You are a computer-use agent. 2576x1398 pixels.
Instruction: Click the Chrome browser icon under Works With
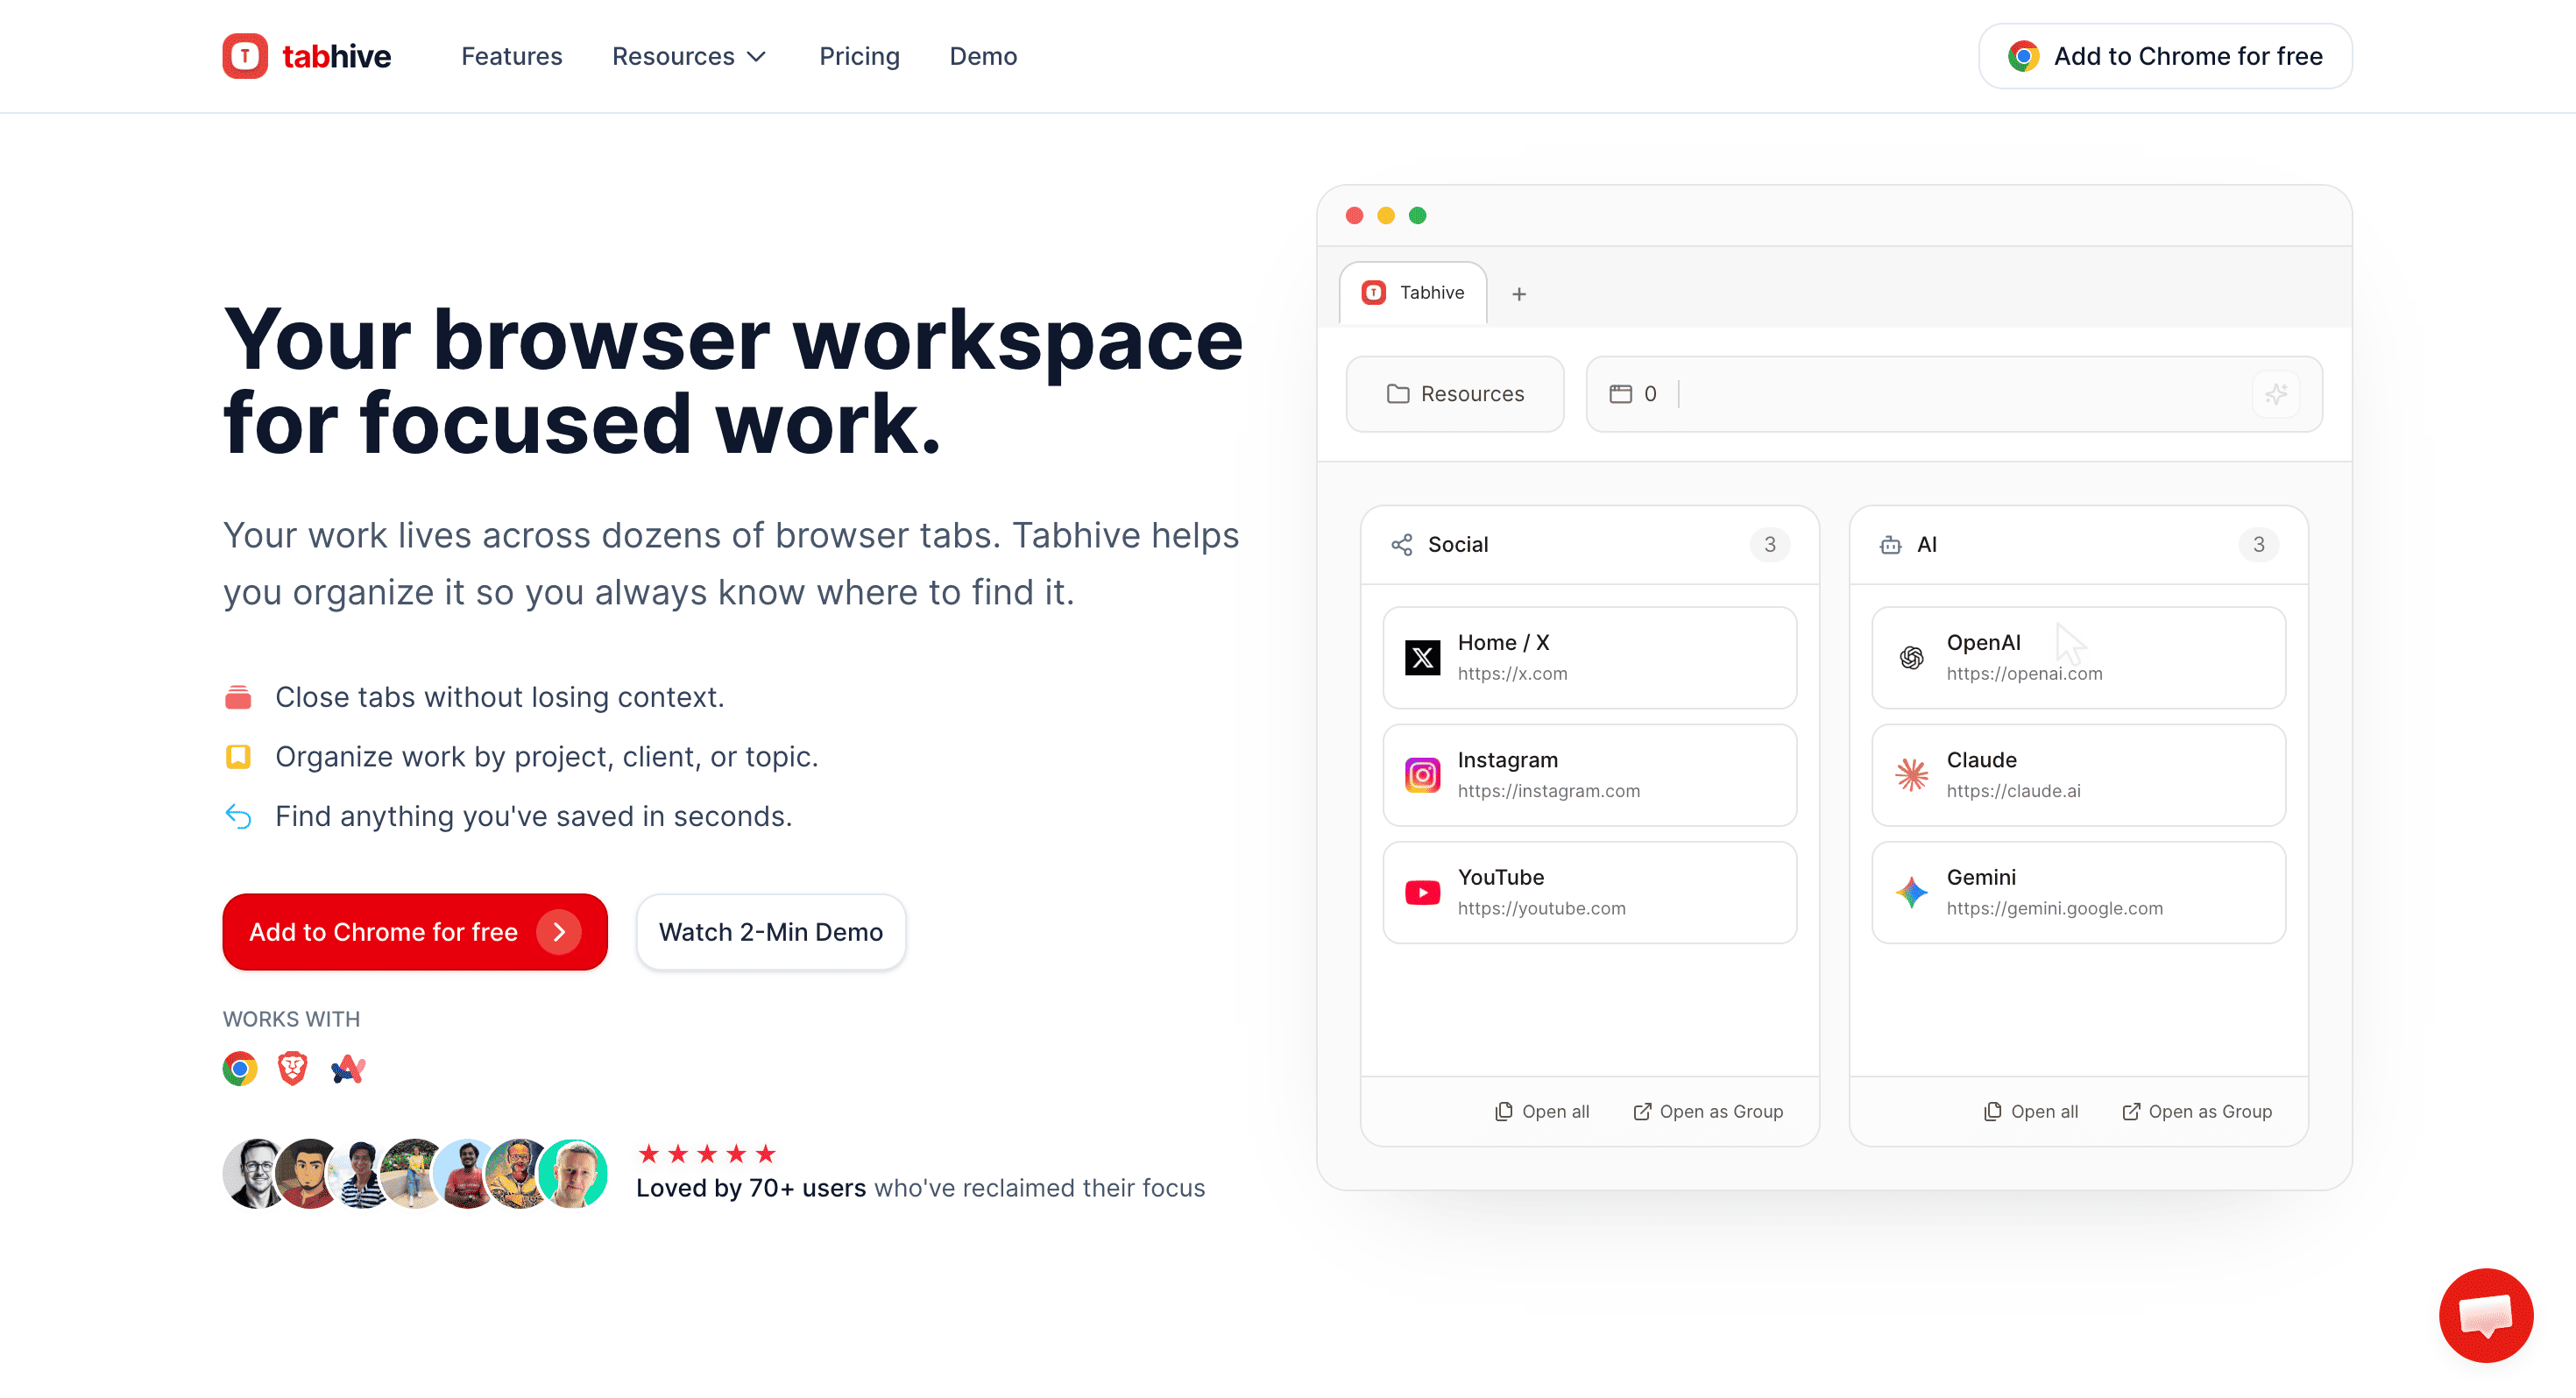(x=240, y=1069)
